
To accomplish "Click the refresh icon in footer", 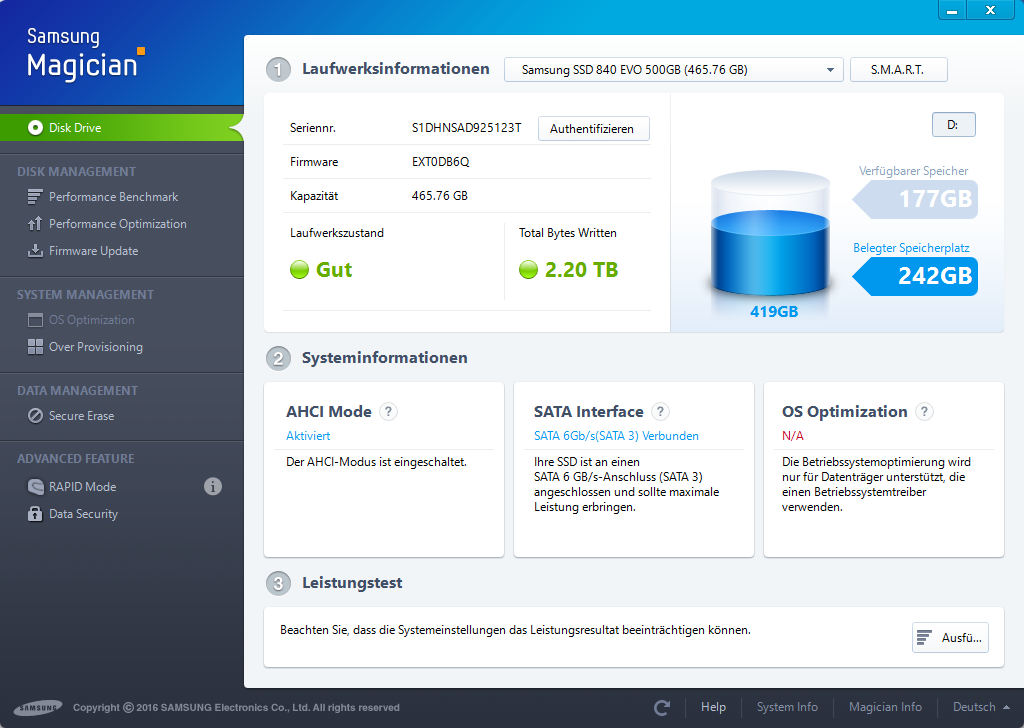I will pos(662,707).
